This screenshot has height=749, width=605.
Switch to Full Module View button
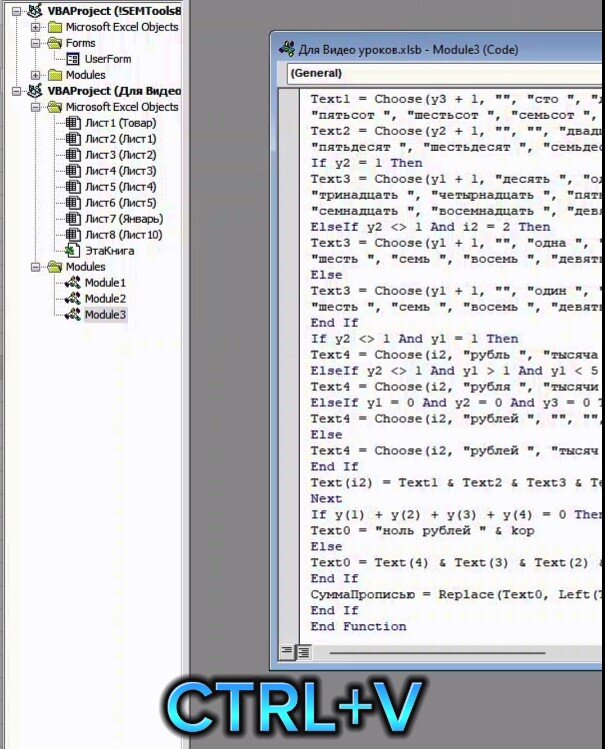click(303, 651)
